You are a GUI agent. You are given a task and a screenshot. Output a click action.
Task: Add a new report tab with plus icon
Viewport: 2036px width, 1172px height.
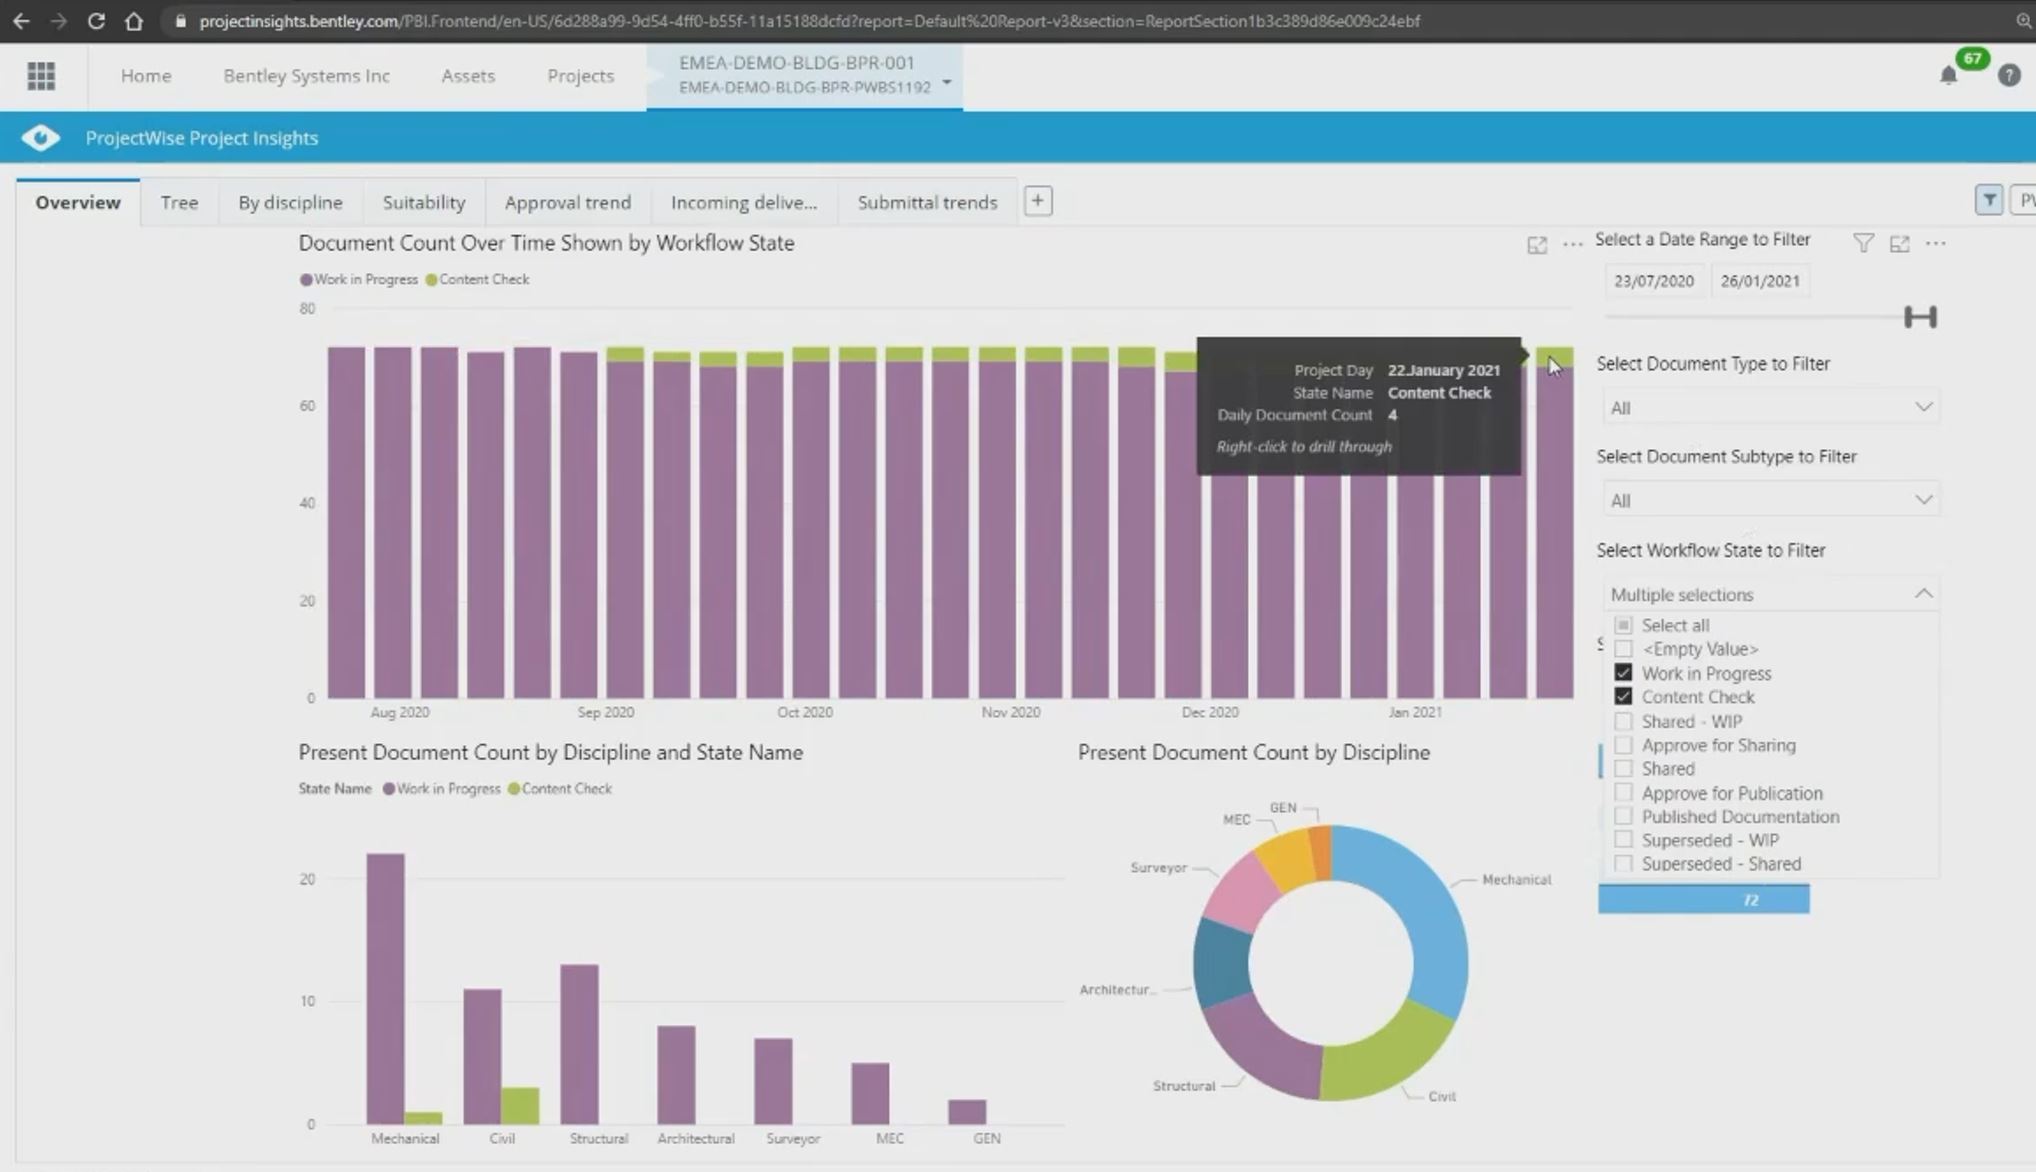(x=1037, y=201)
